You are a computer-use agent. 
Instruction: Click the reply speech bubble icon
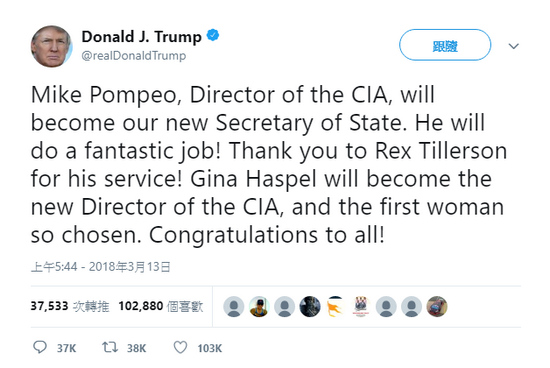(40, 347)
